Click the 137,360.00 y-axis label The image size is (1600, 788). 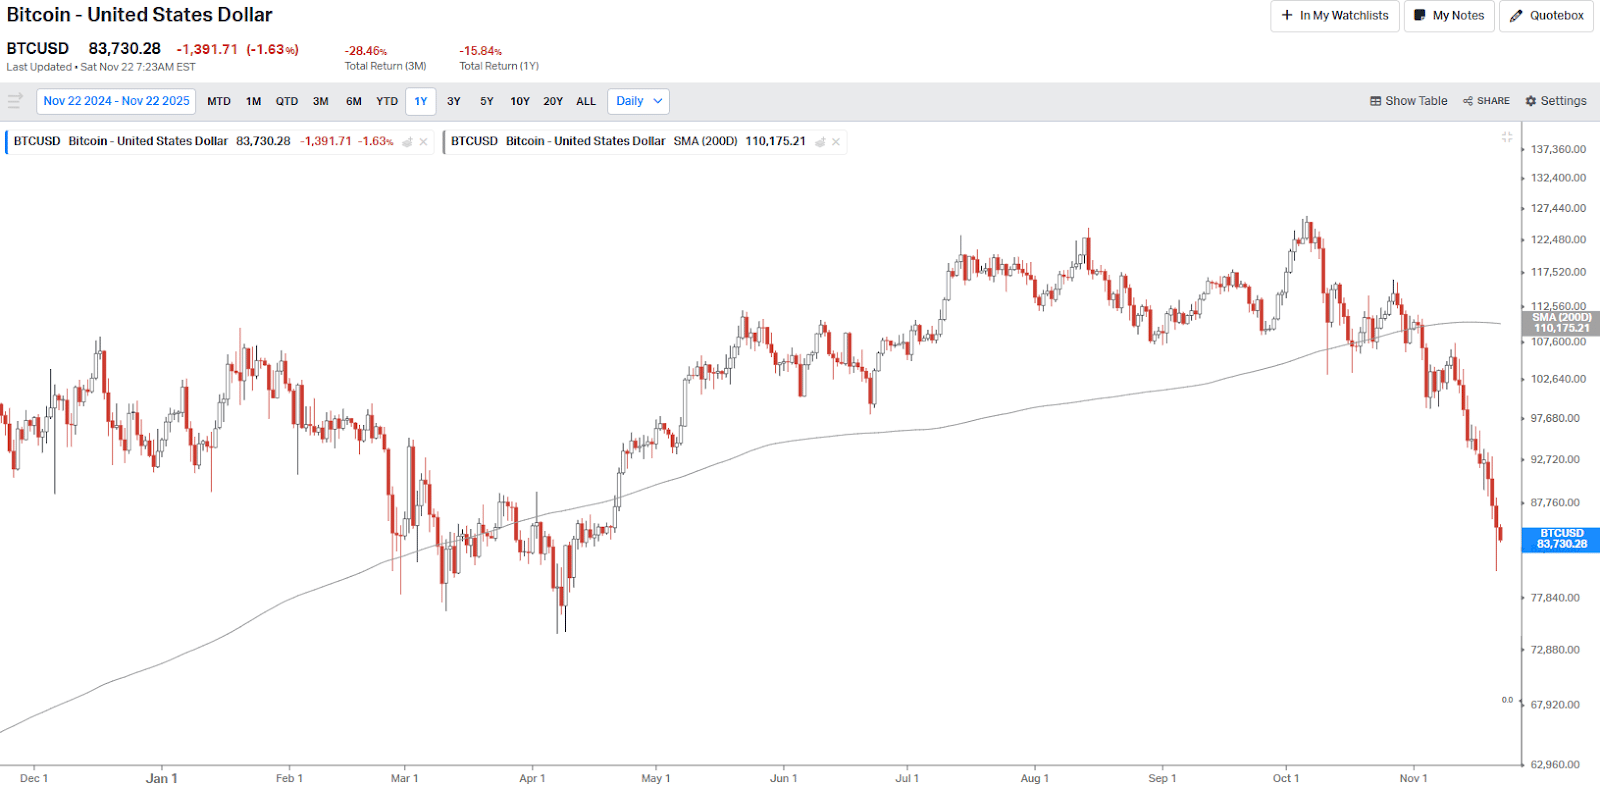click(x=1558, y=149)
